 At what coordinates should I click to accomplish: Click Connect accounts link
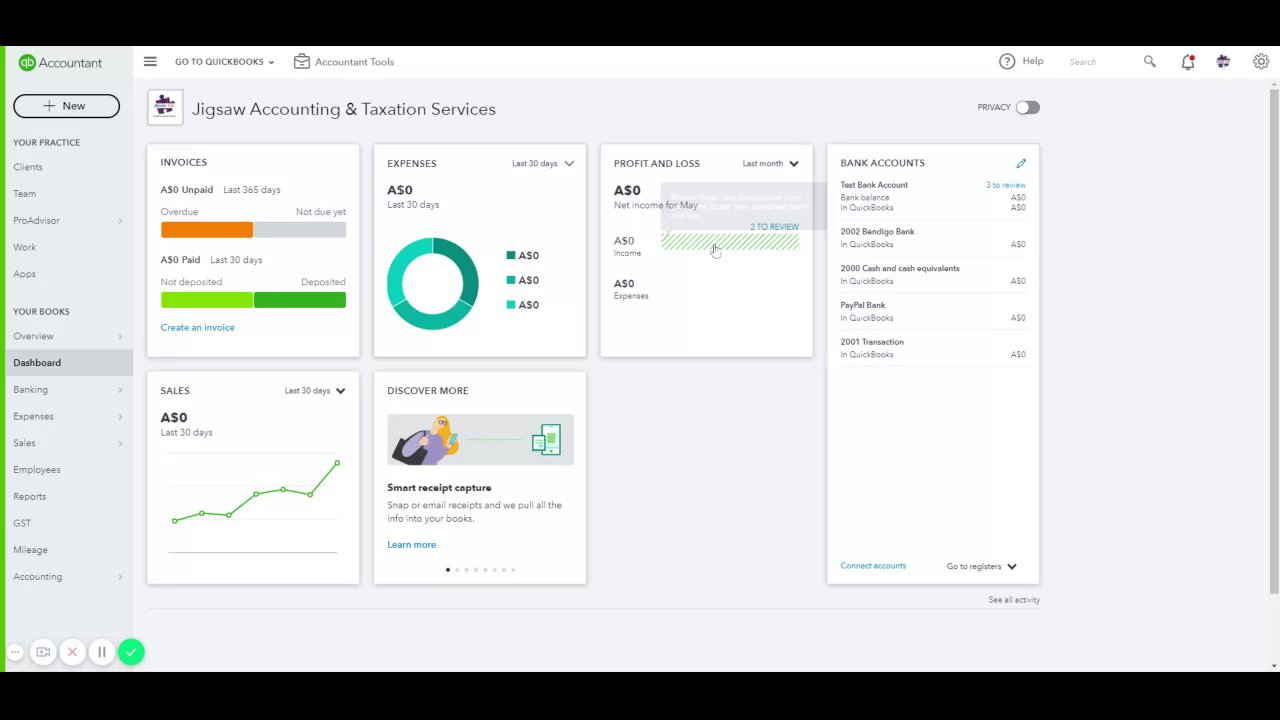(x=873, y=566)
